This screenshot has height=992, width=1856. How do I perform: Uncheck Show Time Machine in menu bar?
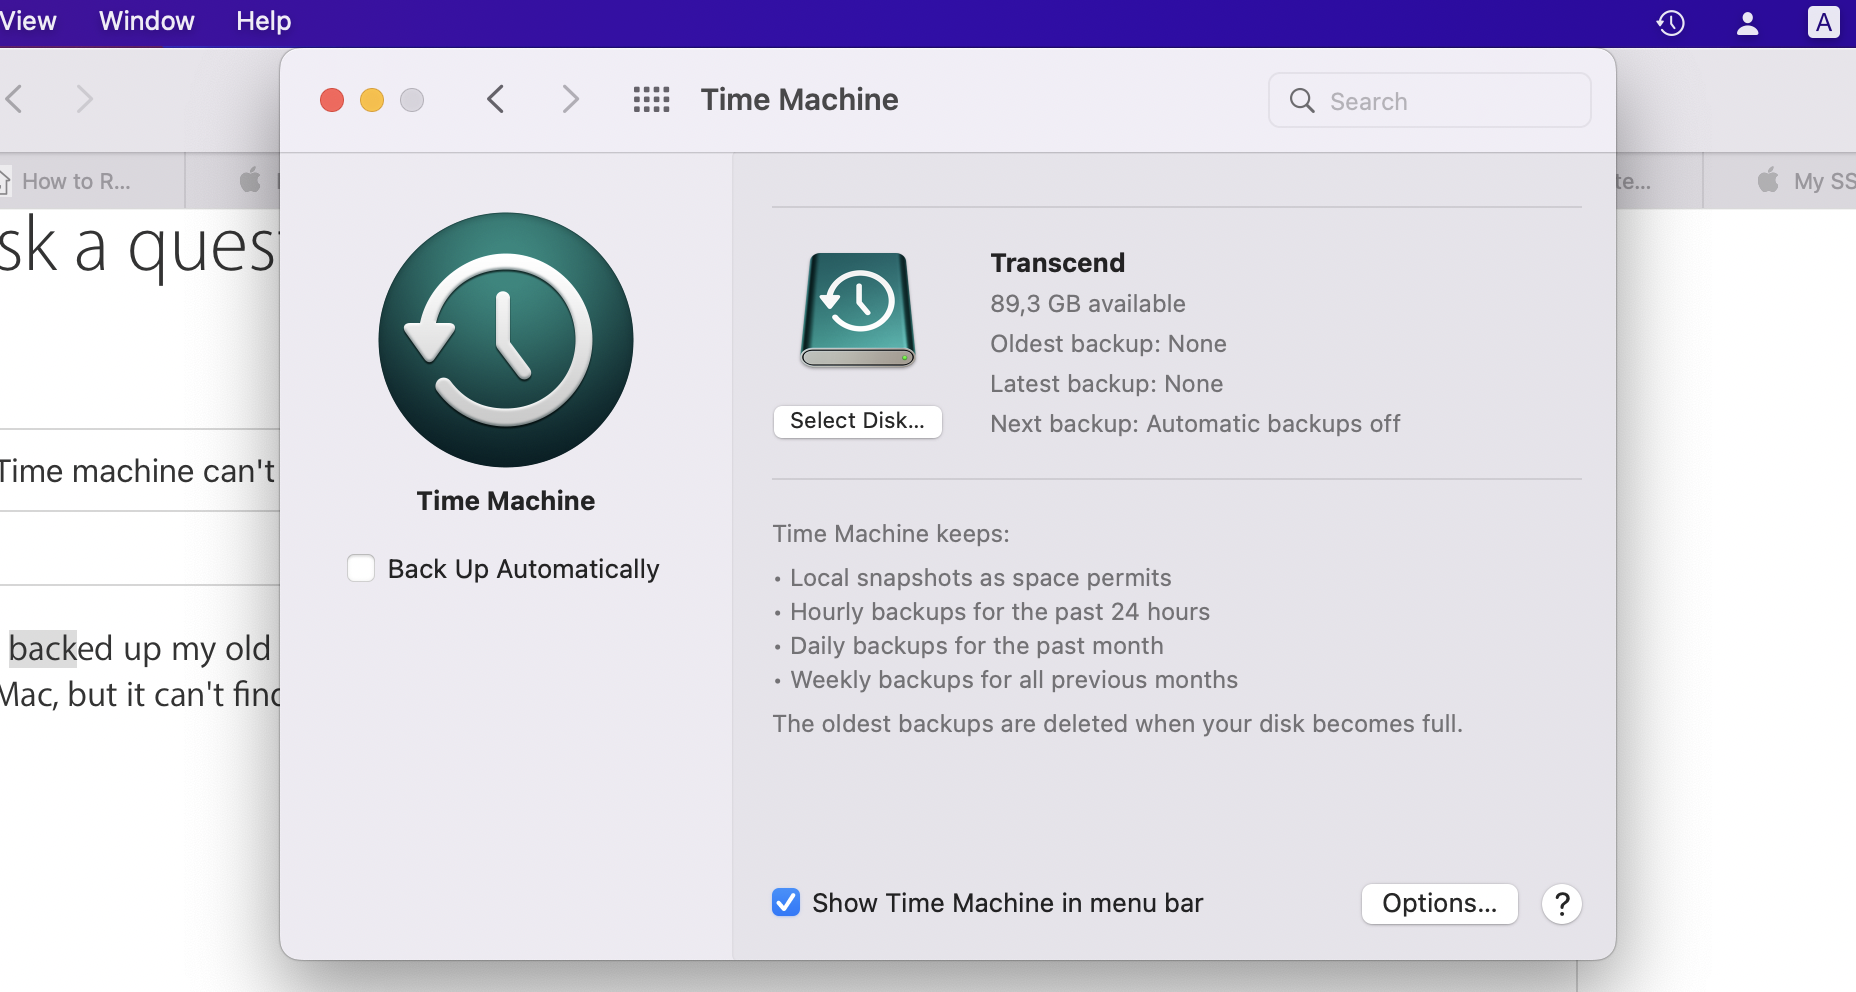(x=786, y=902)
